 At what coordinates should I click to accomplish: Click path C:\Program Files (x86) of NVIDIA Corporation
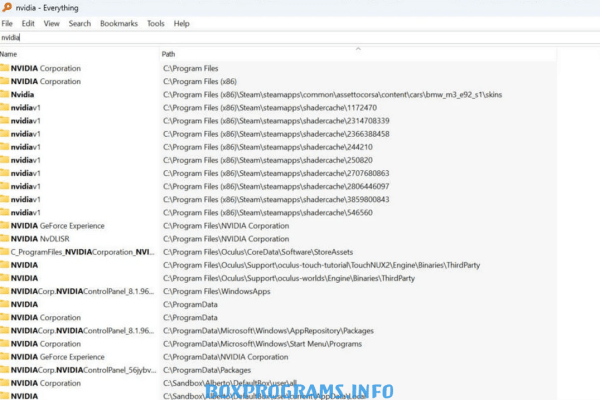[200, 82]
